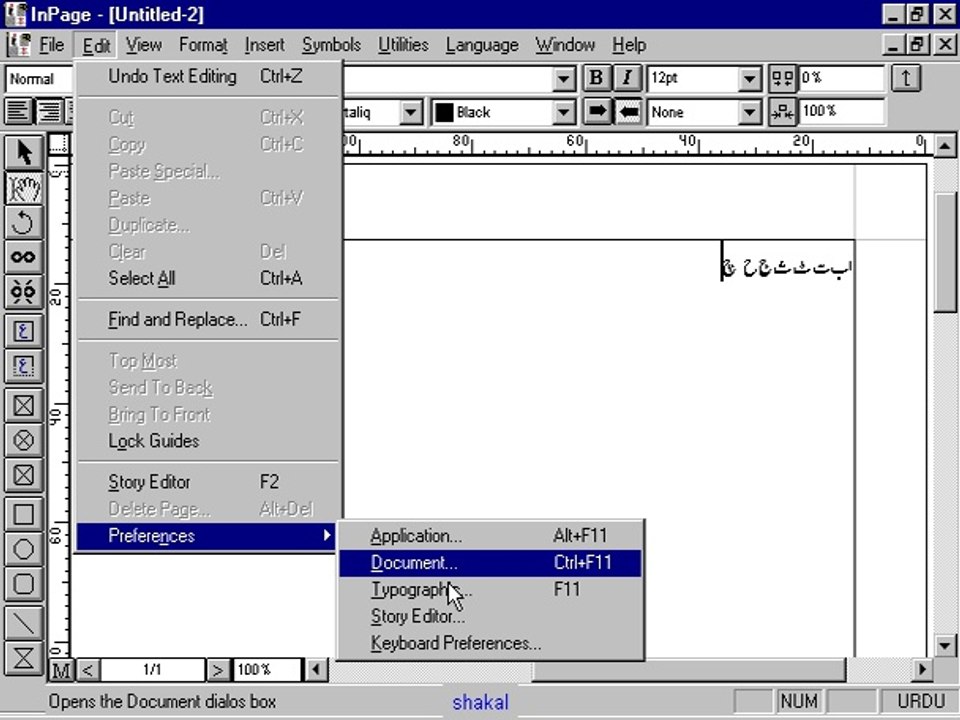
Task: Choose Application... preferences
Action: pyautogui.click(x=490, y=536)
